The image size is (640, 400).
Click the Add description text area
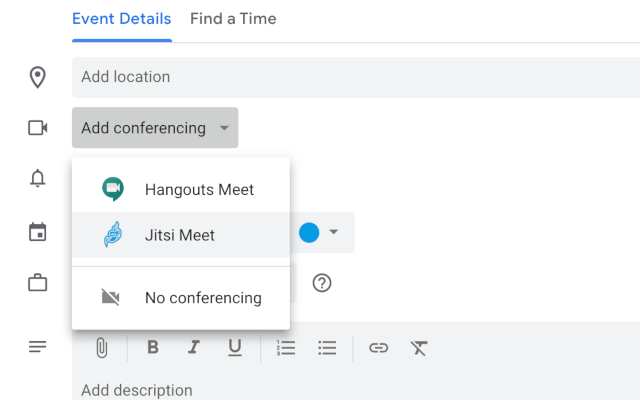(356, 390)
